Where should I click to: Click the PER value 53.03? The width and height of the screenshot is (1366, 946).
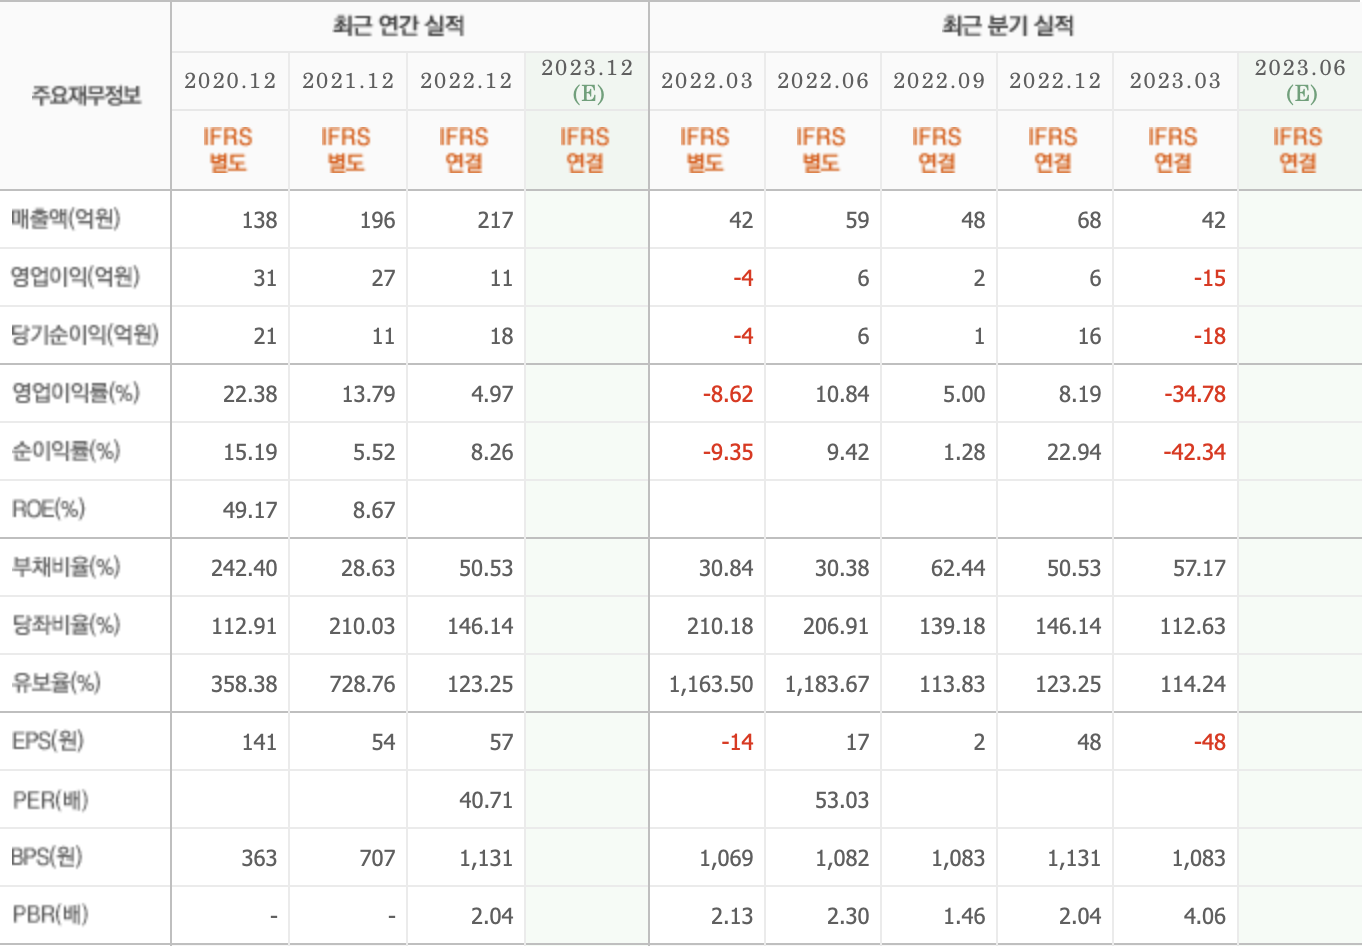[842, 800]
